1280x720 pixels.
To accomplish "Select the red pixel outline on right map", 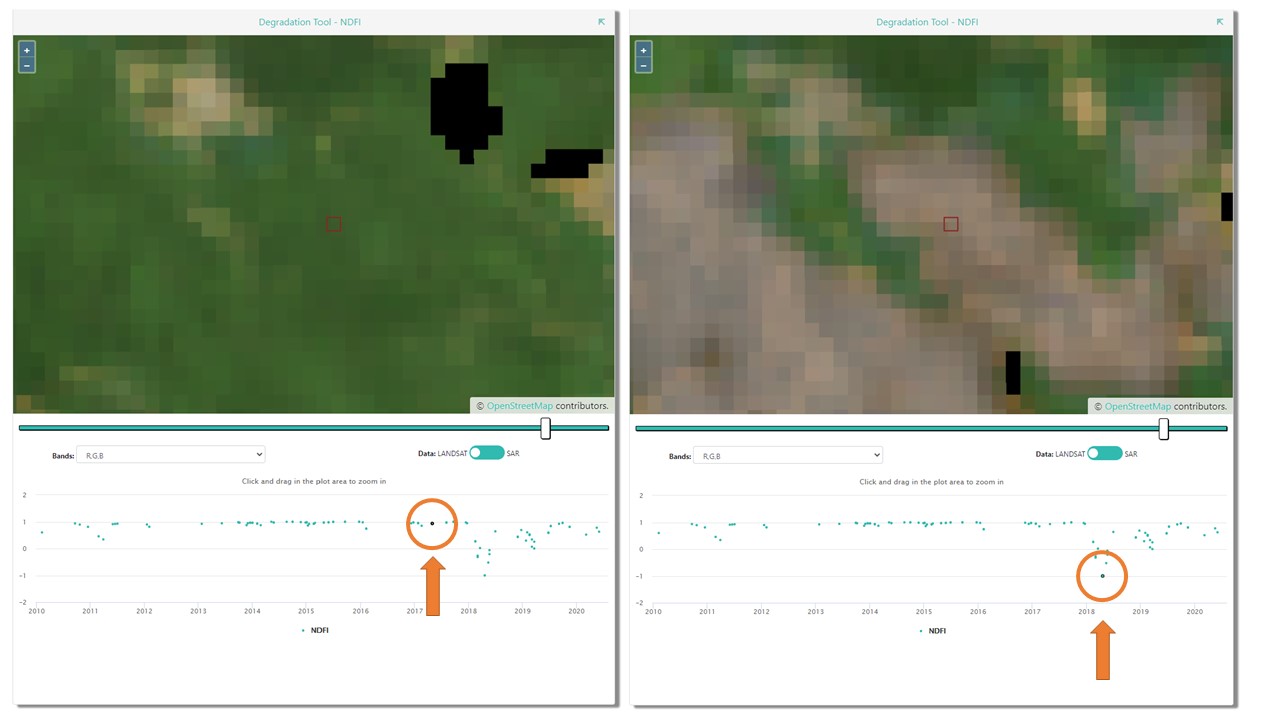I will pyautogui.click(x=951, y=224).
